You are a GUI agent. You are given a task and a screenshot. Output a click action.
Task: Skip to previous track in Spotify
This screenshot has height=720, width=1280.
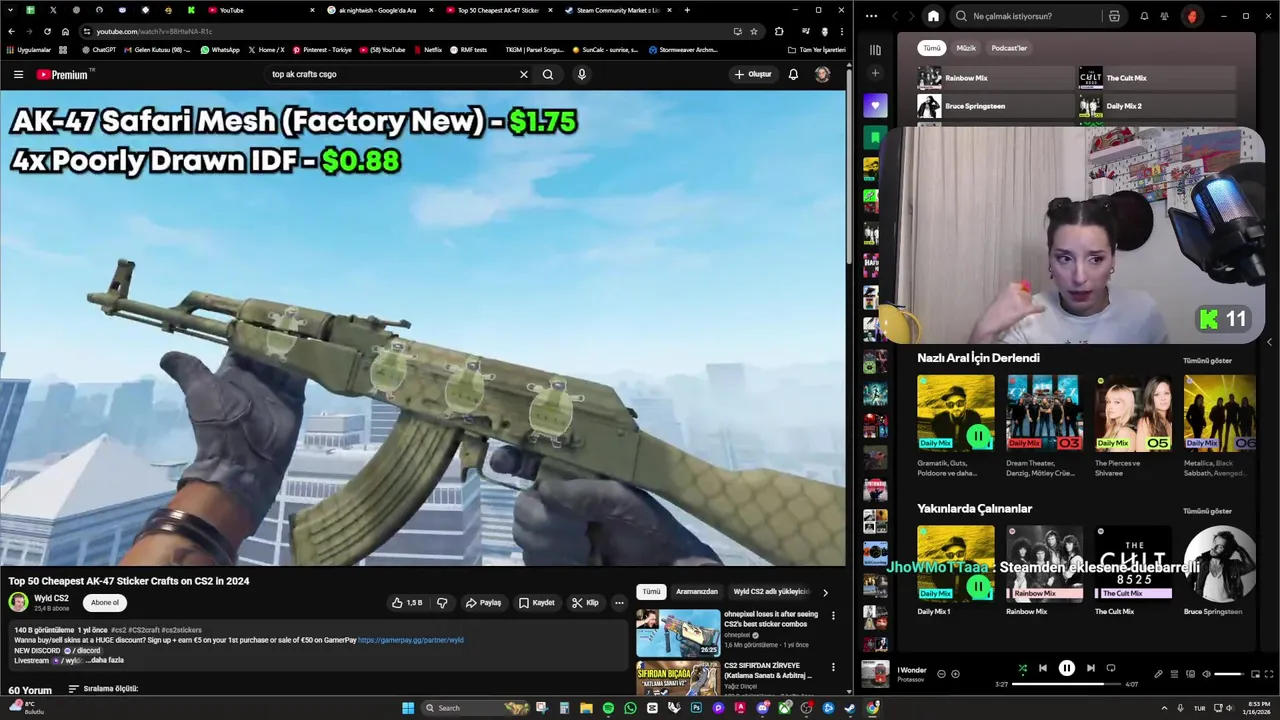click(1042, 668)
